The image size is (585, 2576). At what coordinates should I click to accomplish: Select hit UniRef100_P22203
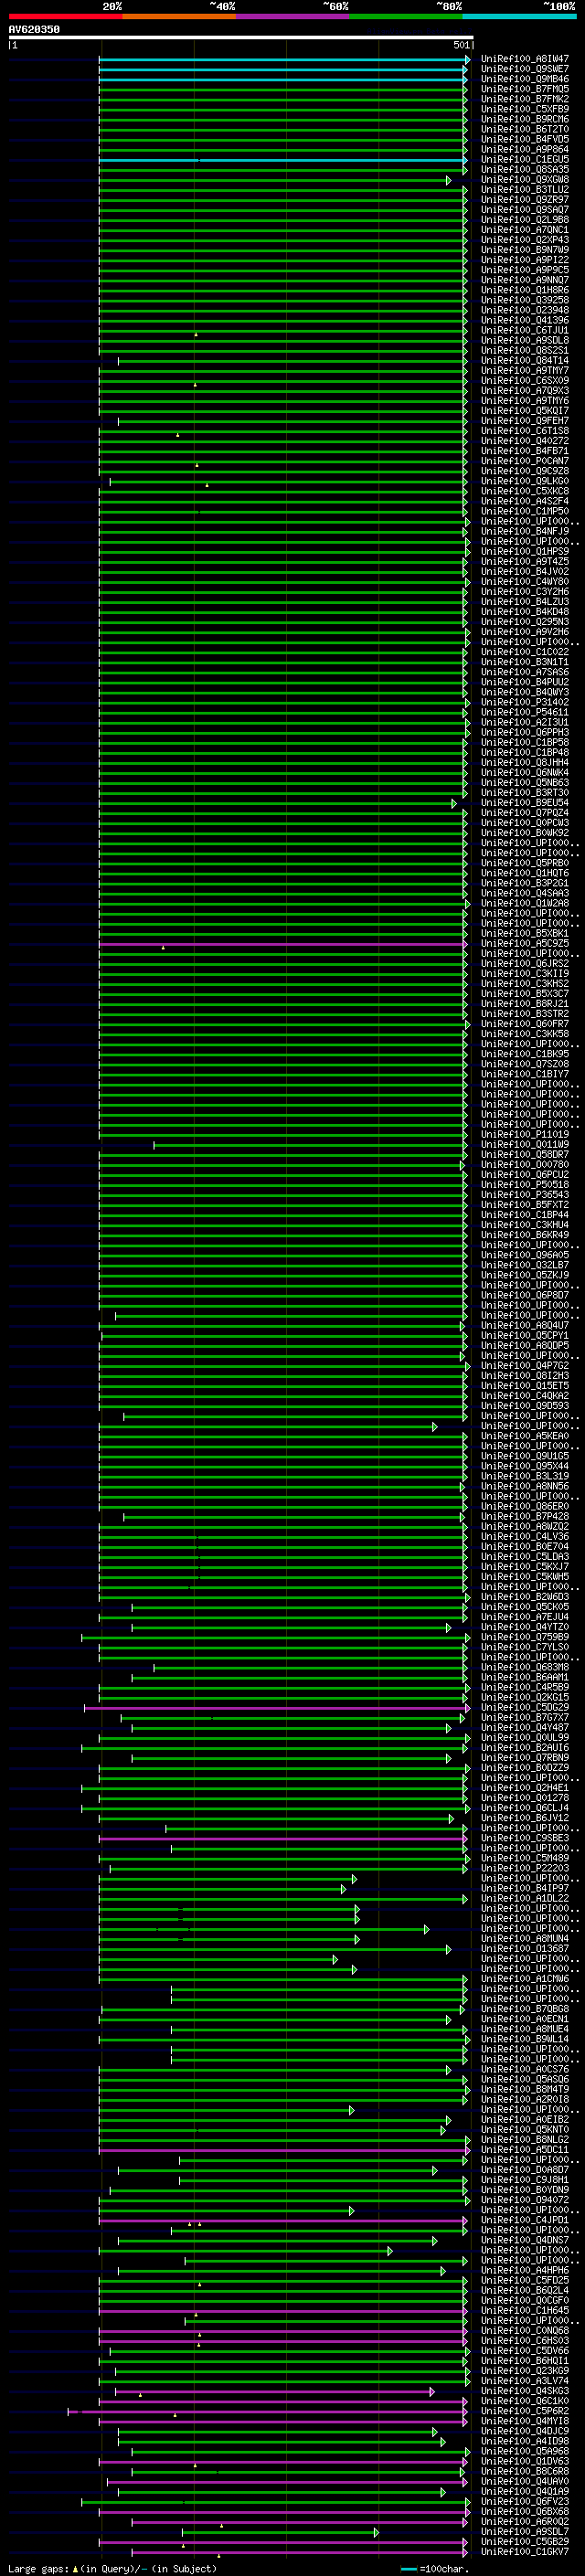point(525,1868)
